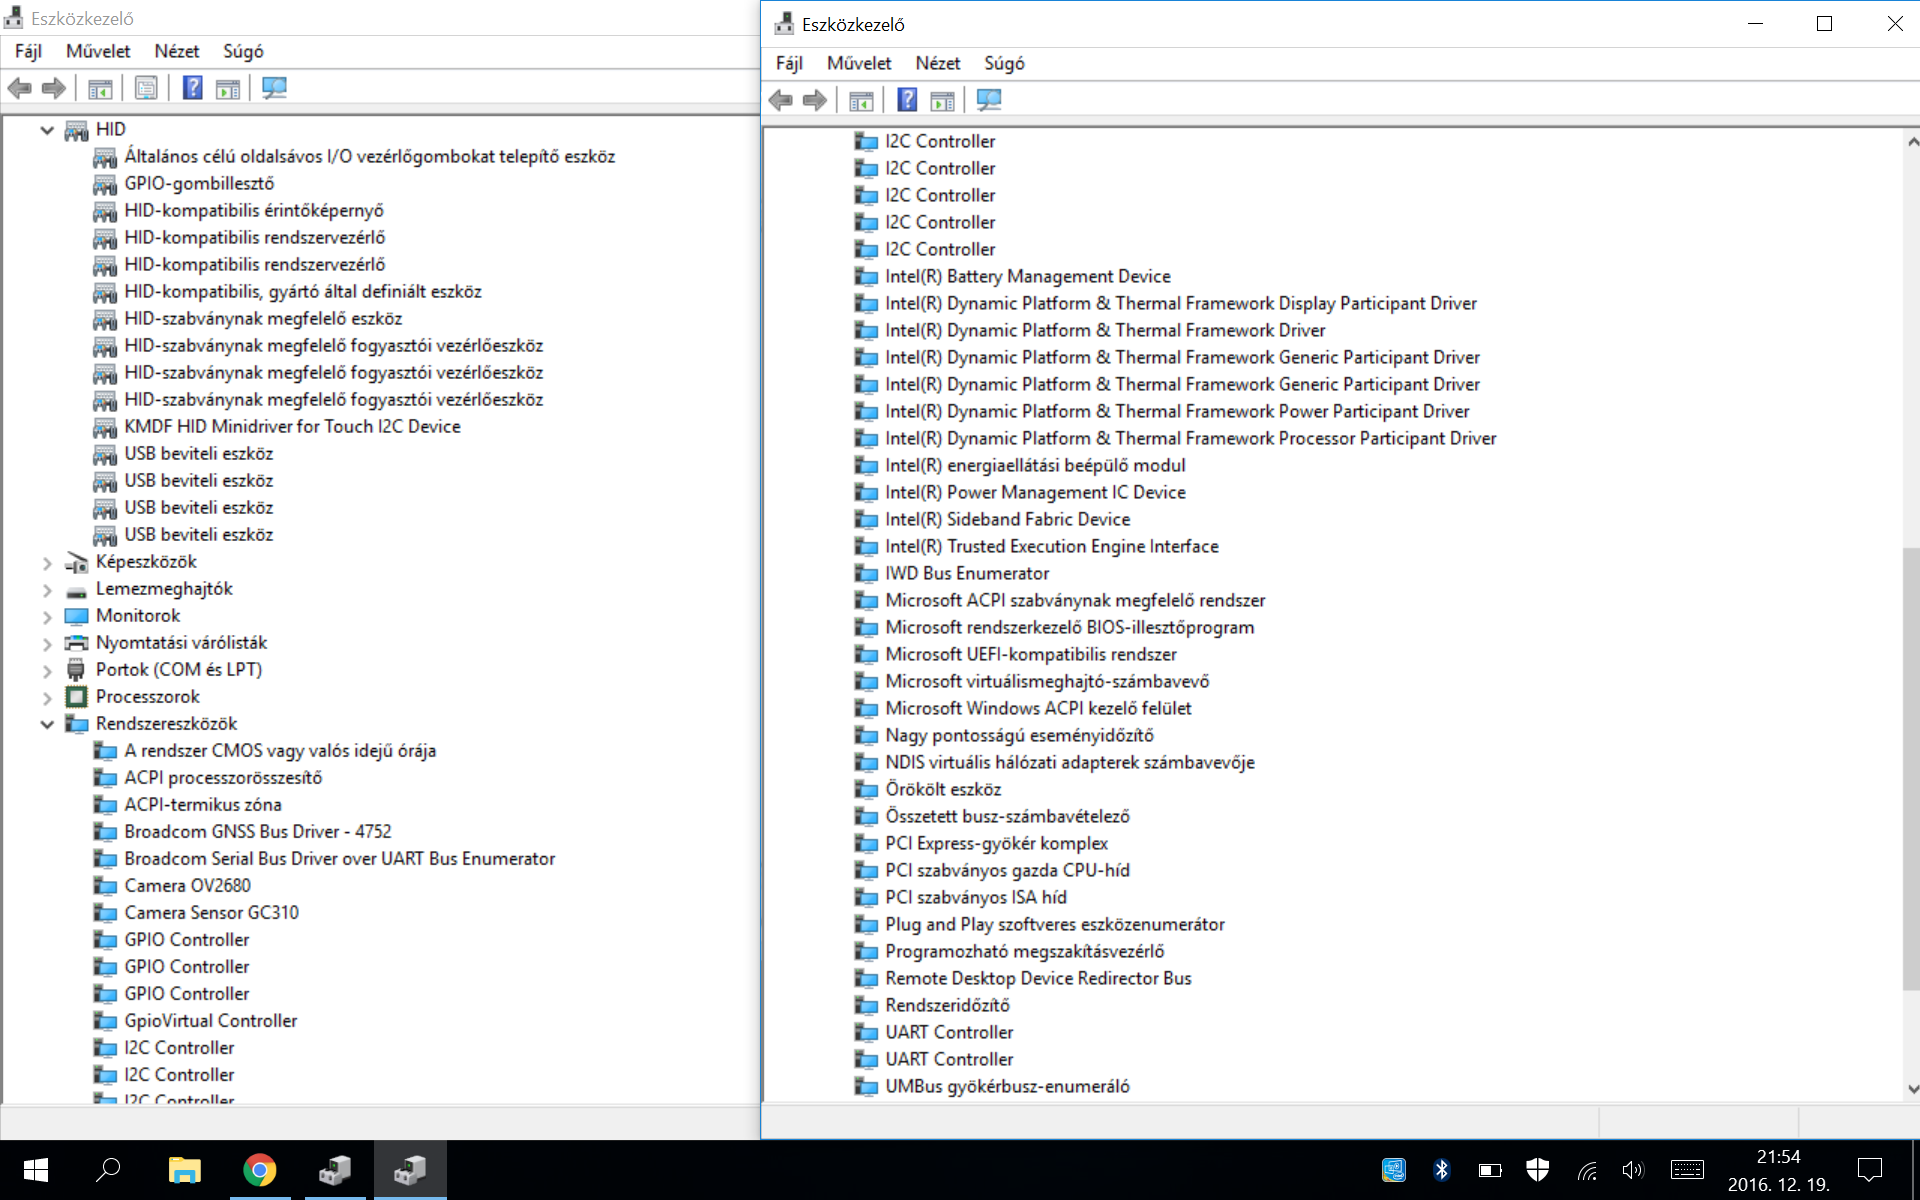
Task: Open taskbar search icon
Action: pyautogui.click(x=108, y=1169)
